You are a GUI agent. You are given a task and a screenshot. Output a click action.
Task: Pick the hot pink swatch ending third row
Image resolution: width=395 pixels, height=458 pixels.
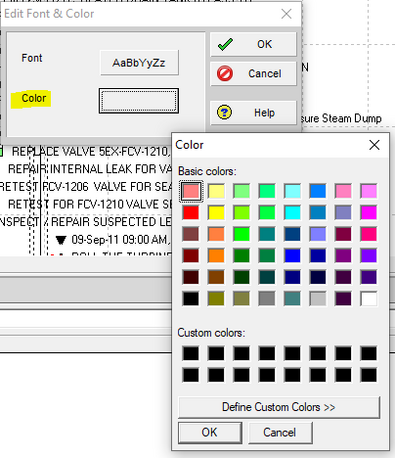[369, 234]
